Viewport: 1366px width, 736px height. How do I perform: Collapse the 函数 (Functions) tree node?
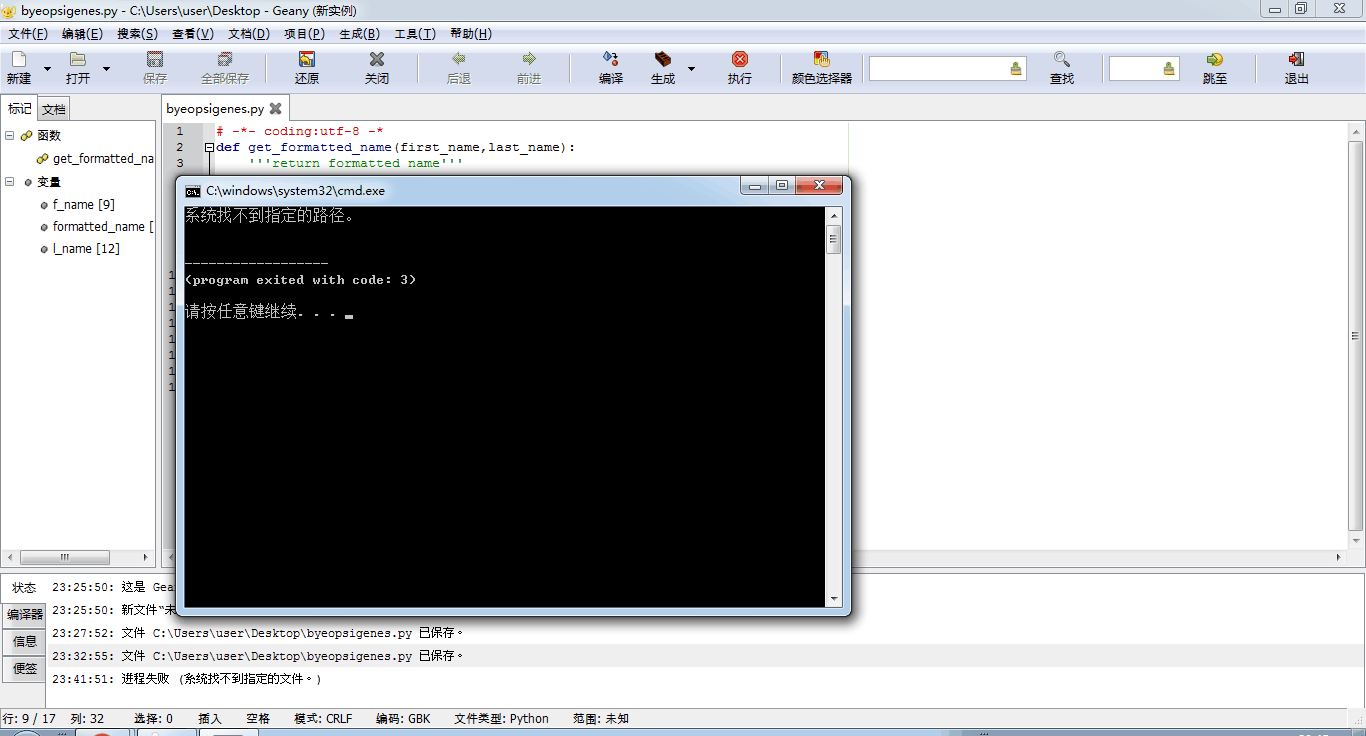(x=10, y=135)
